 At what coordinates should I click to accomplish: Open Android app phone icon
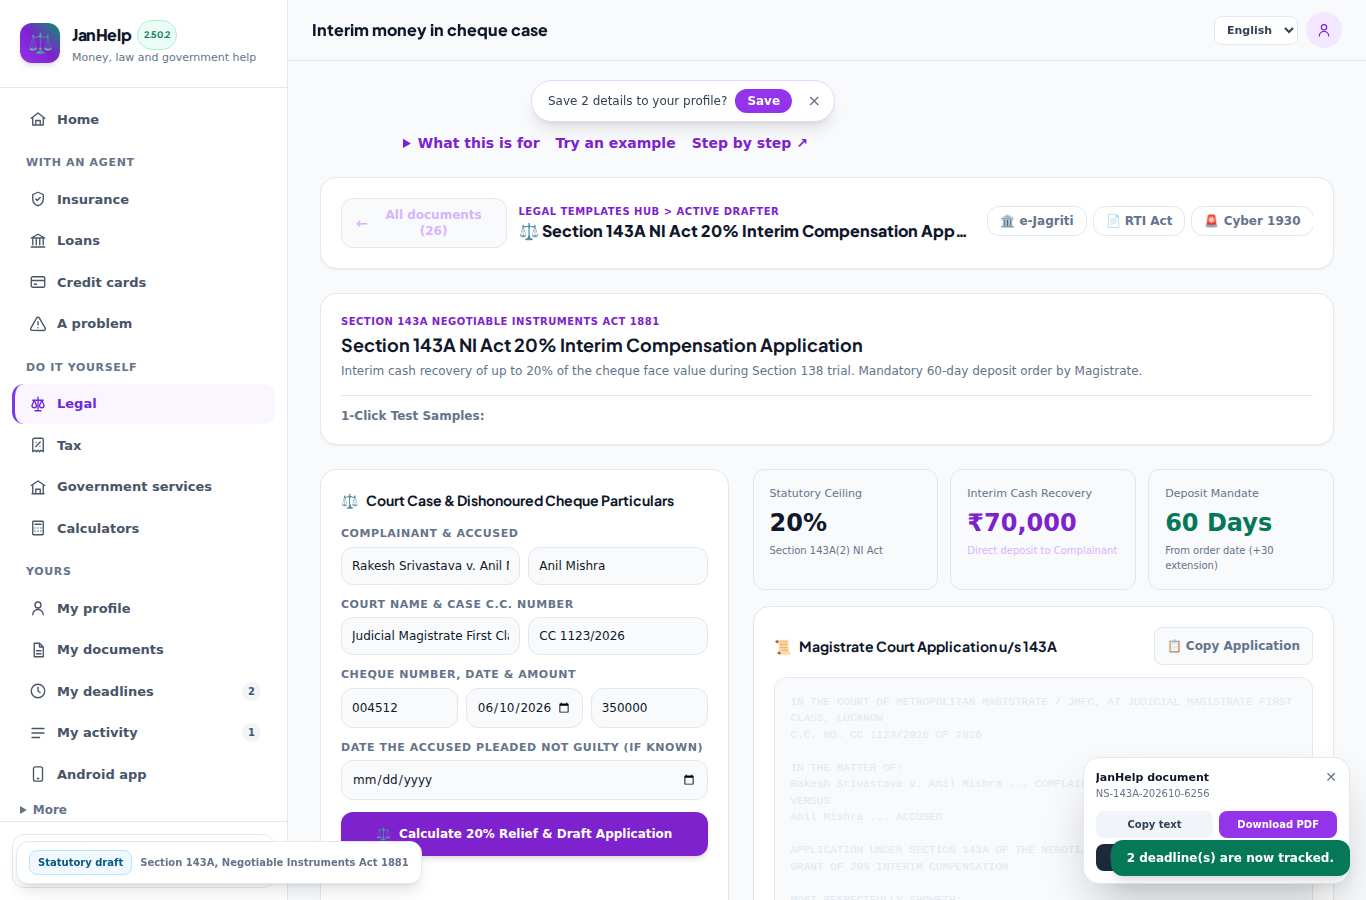[x=38, y=774]
